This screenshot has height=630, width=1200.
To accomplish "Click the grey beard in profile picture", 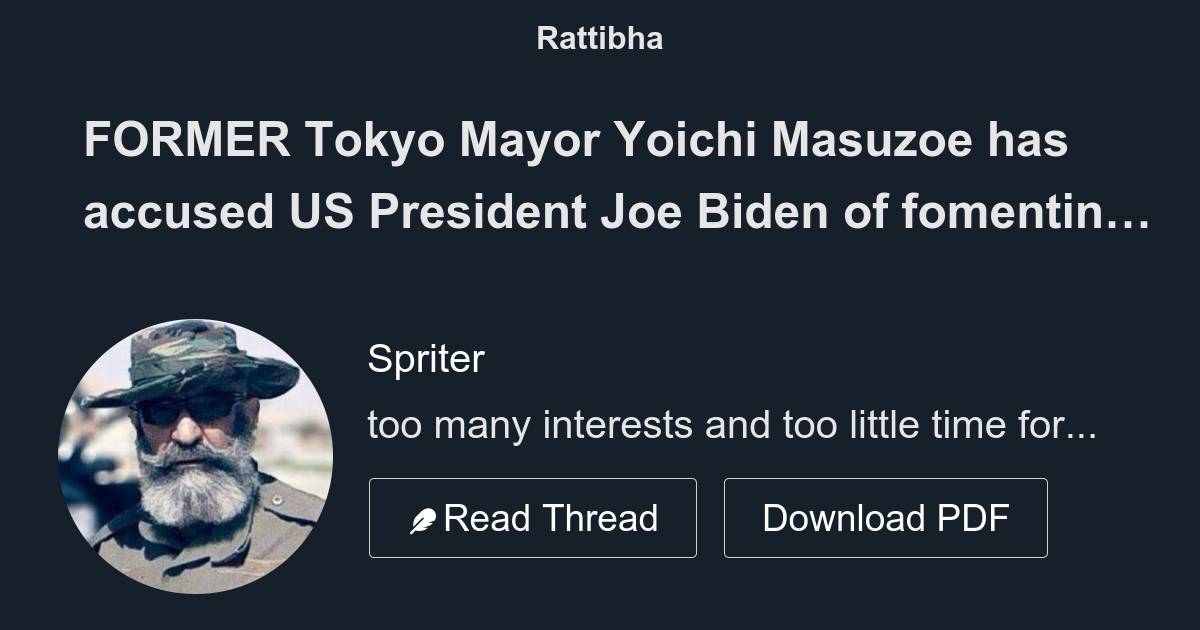I will point(200,485).
